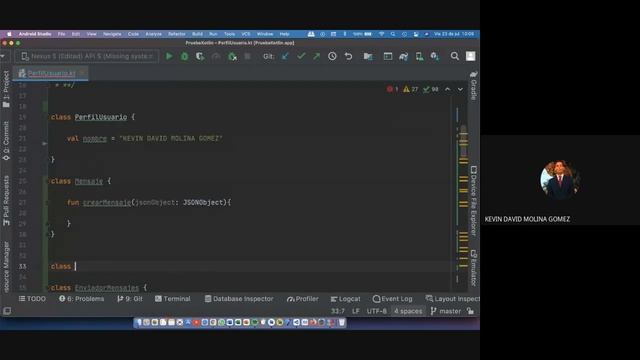Click Sync Project with Gradle Files icon
640x360 pixels.
404,56
